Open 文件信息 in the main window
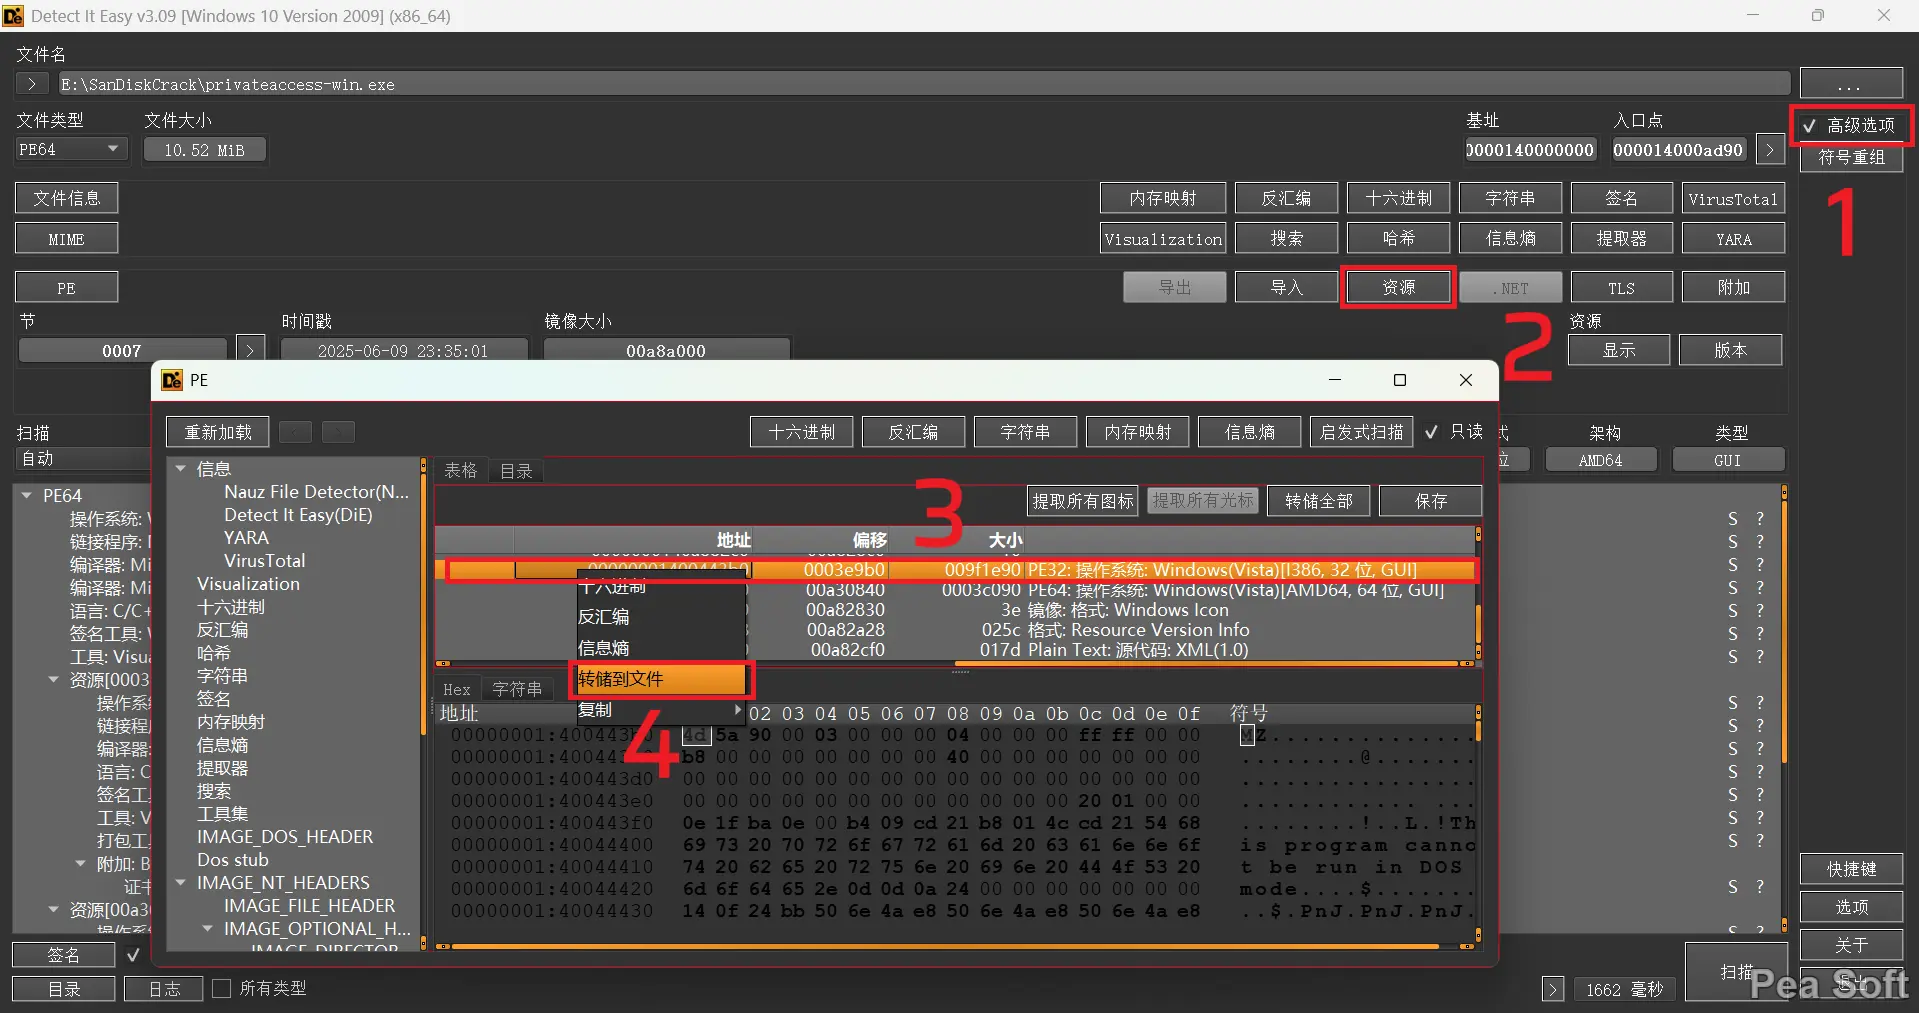This screenshot has height=1013, width=1919. [x=66, y=198]
